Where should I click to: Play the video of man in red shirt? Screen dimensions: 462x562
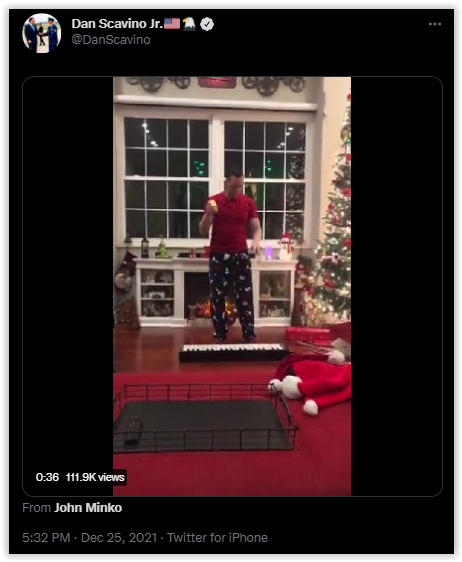[x=232, y=286]
